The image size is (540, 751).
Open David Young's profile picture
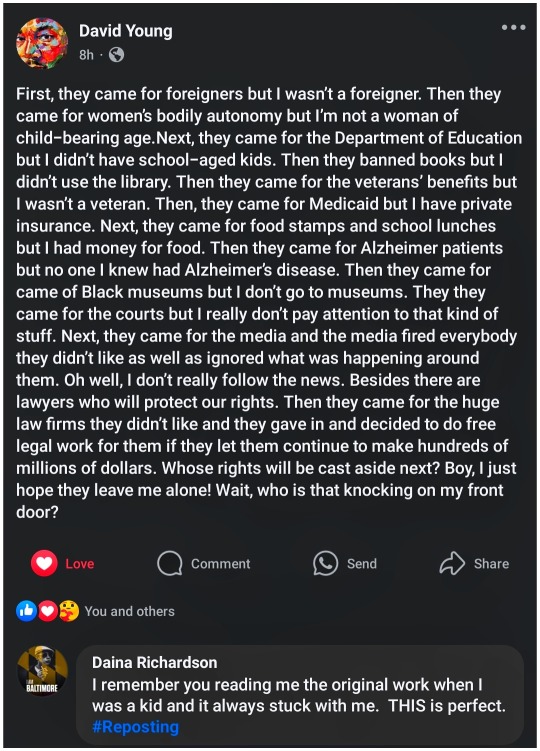click(x=42, y=43)
